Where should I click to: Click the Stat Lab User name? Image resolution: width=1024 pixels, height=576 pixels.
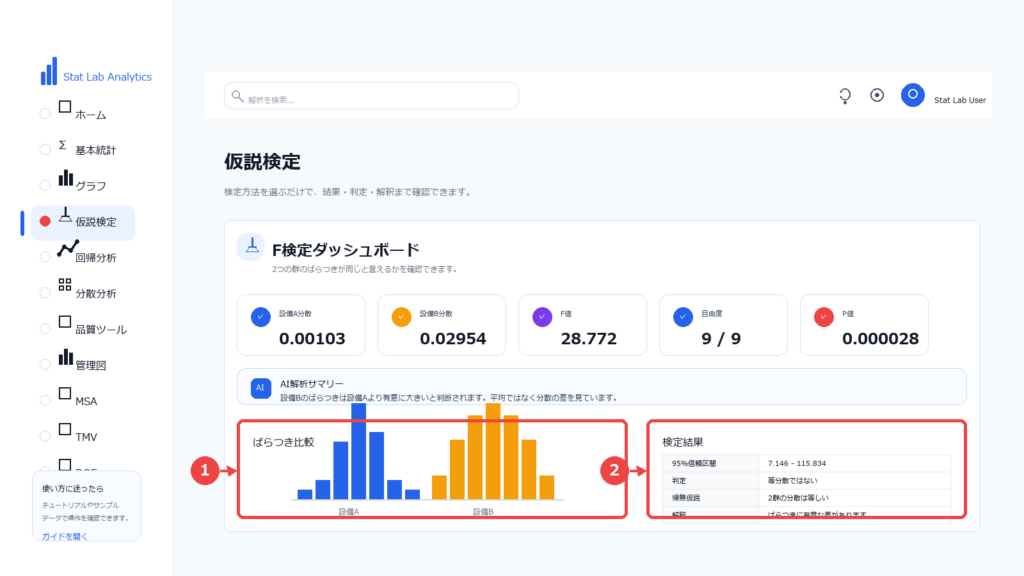pos(959,101)
